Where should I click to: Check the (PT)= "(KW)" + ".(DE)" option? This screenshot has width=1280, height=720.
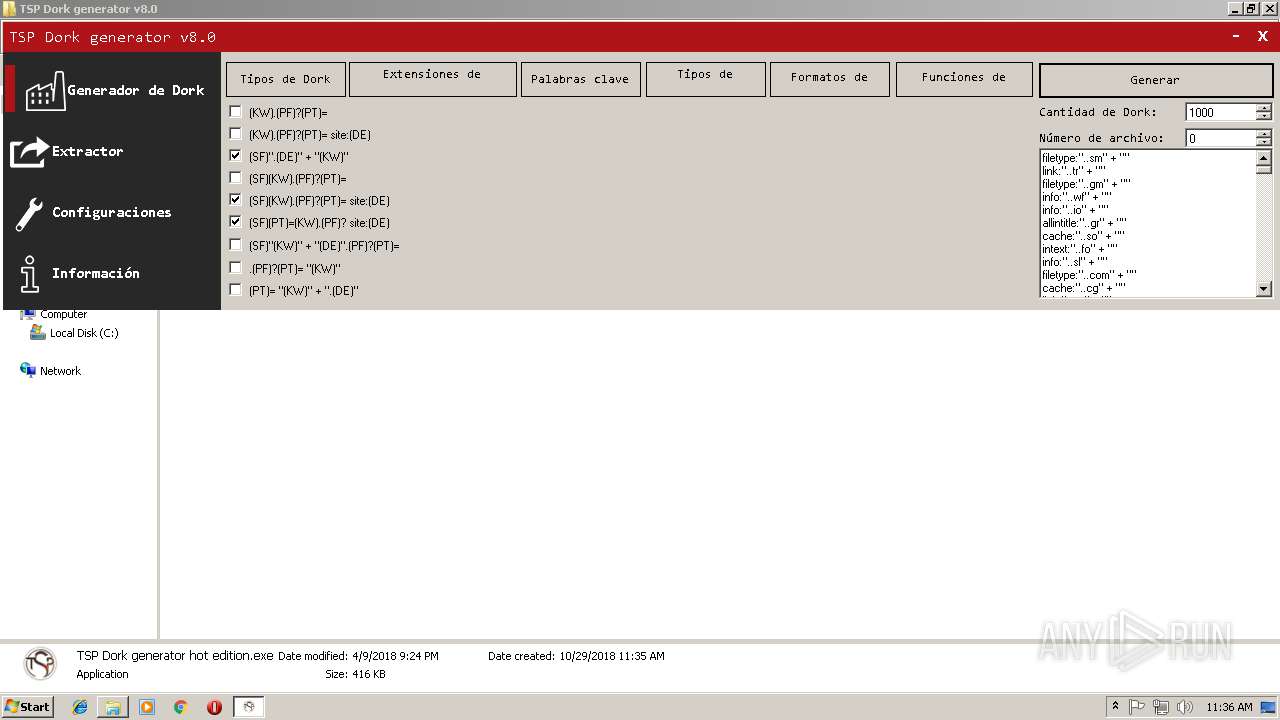[235, 290]
